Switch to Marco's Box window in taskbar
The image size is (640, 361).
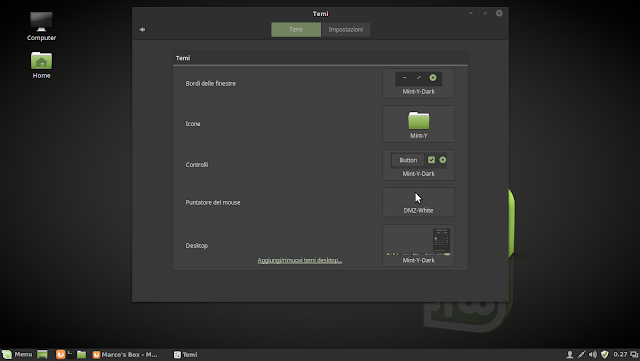click(x=126, y=354)
